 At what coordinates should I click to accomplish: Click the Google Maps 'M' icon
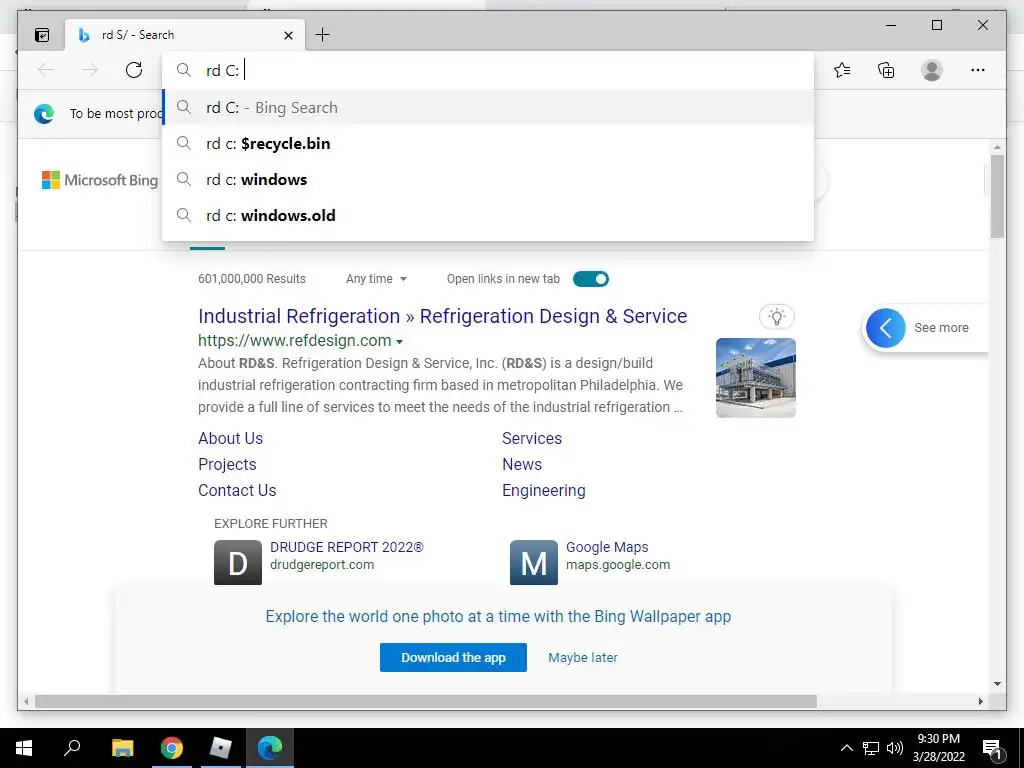pyautogui.click(x=534, y=562)
